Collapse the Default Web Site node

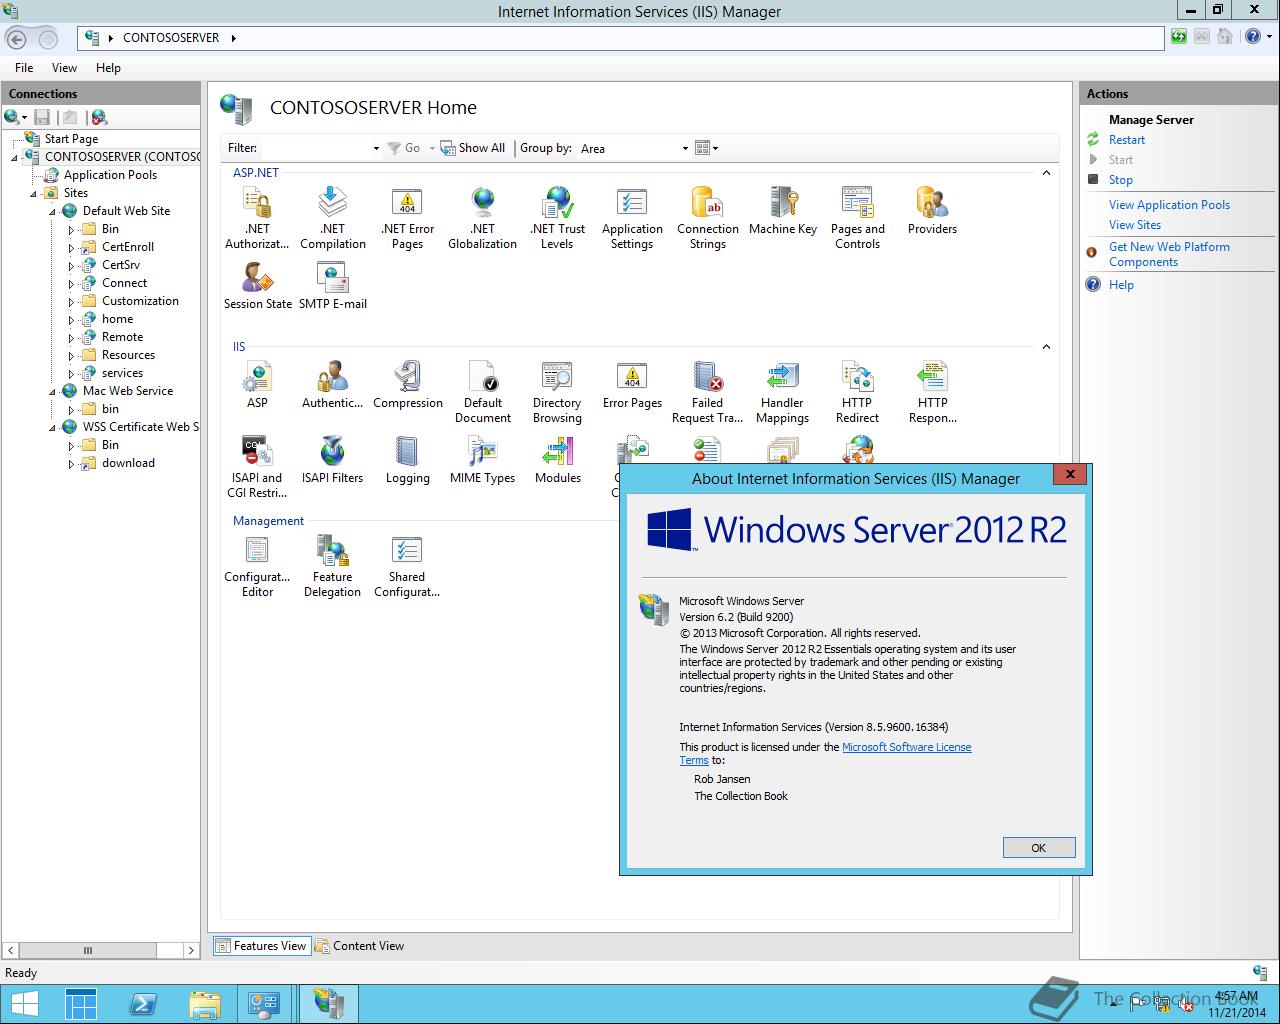pos(53,211)
